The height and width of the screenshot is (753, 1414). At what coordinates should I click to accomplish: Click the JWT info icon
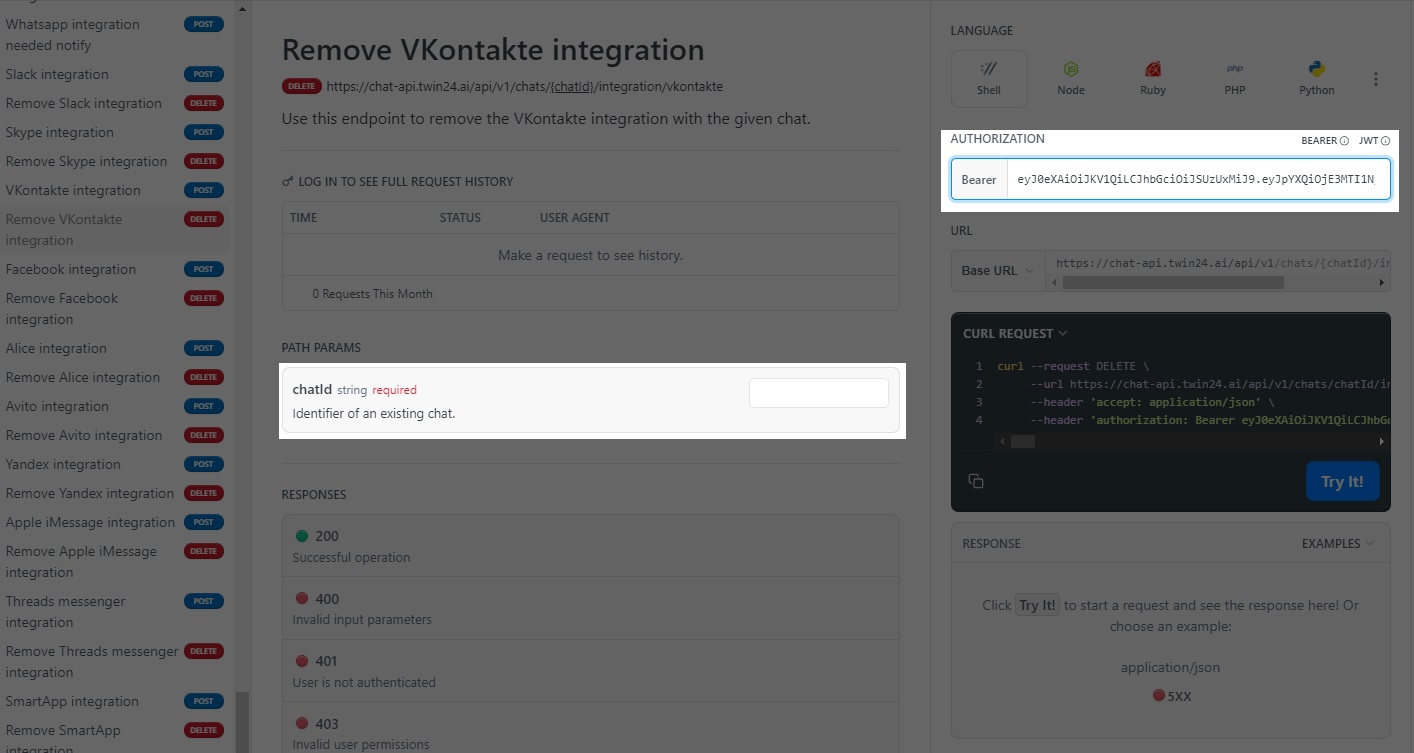(x=1386, y=141)
